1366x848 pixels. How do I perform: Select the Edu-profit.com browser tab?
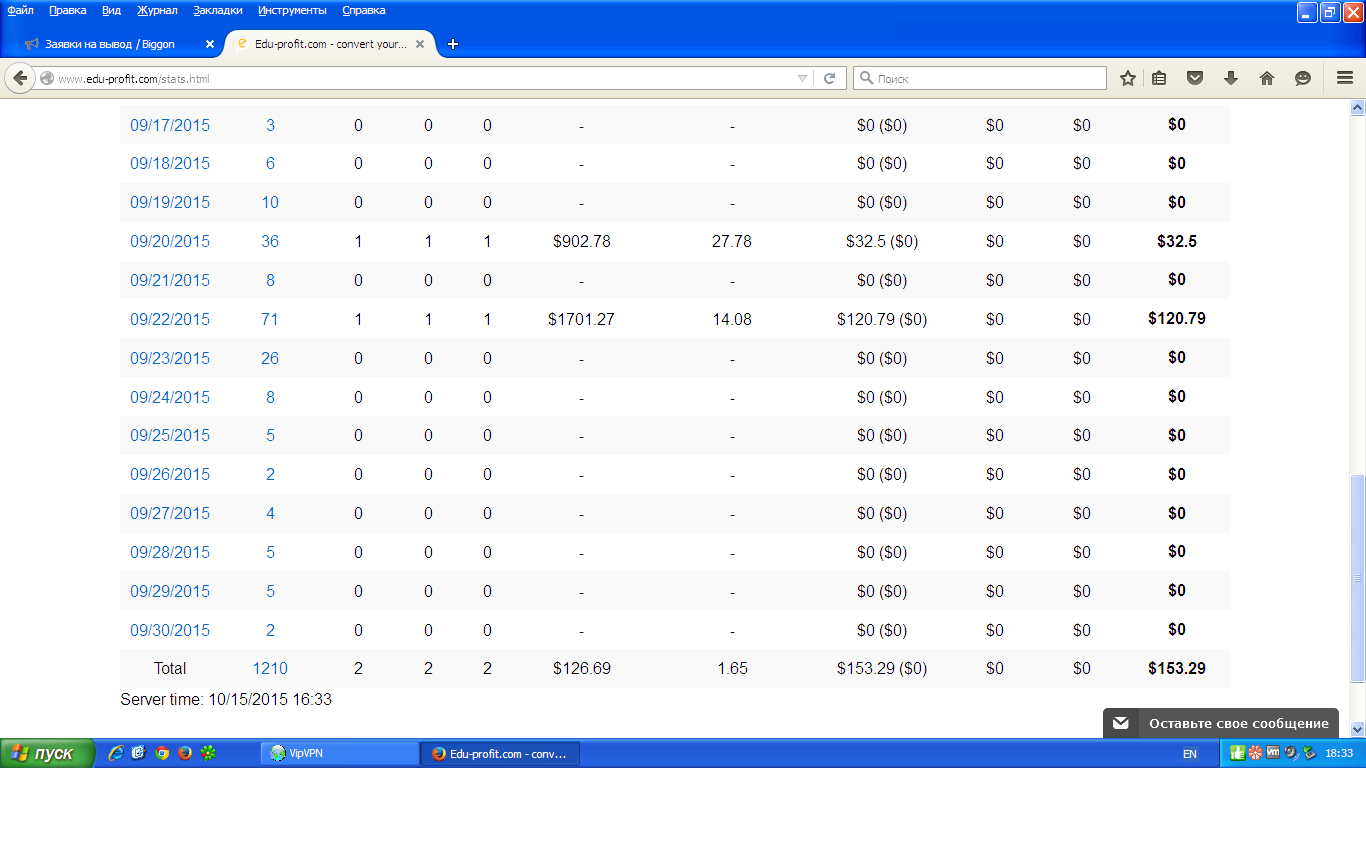[330, 44]
